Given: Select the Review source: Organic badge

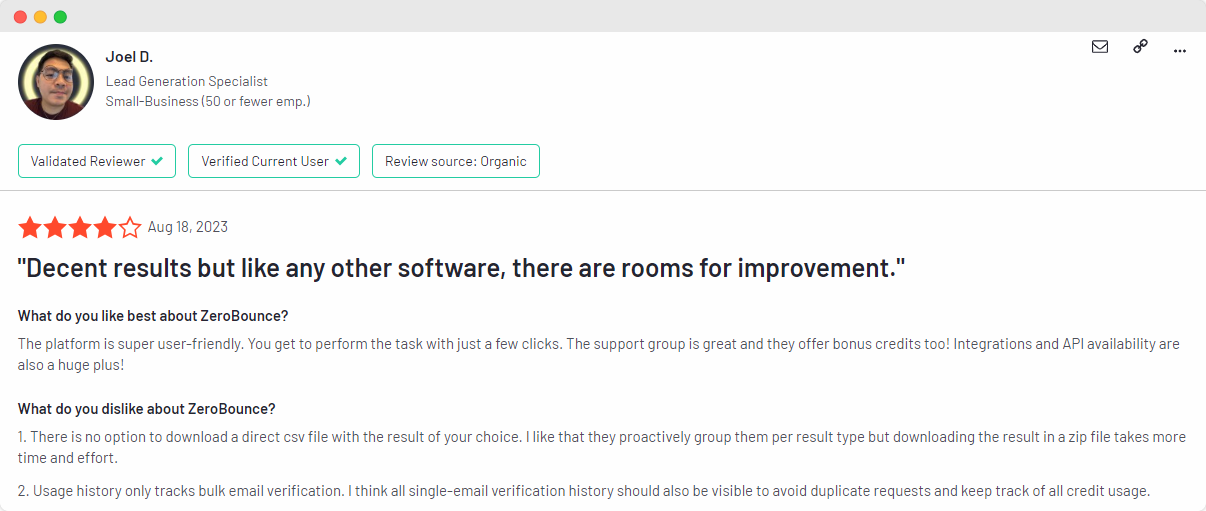Looking at the screenshot, I should click(x=456, y=161).
